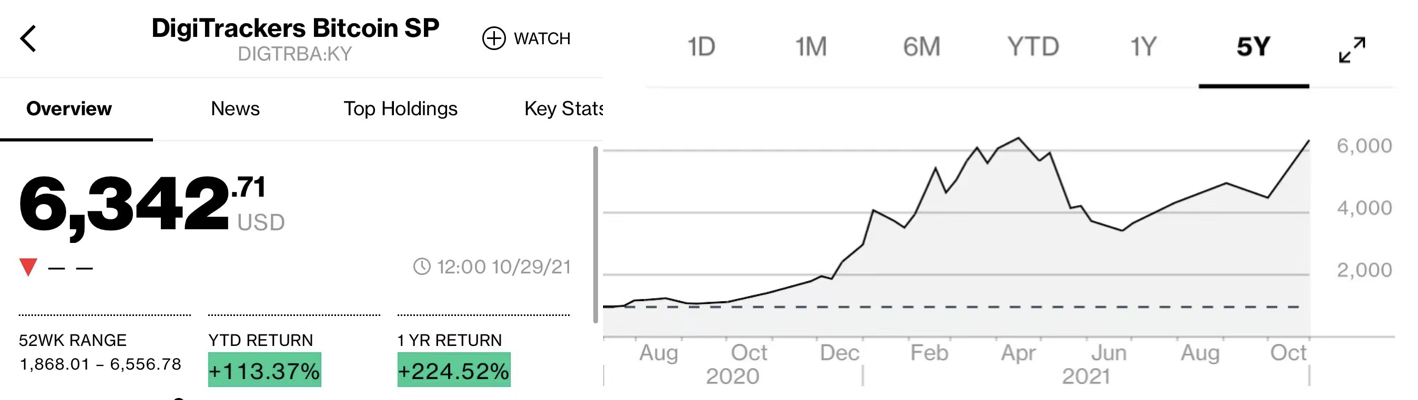Viewport: 1418px width, 400px height.
Task: Choose the 6M chart range
Action: click(x=921, y=47)
